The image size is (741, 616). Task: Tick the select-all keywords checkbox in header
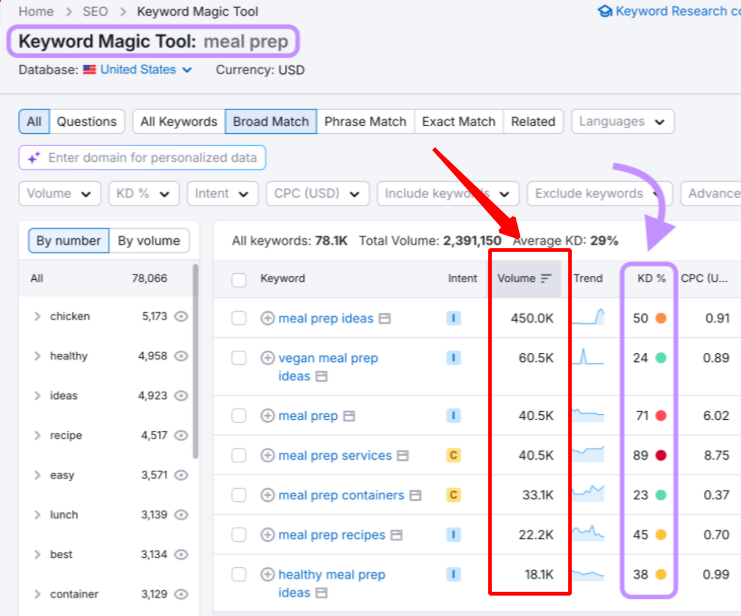pos(239,279)
